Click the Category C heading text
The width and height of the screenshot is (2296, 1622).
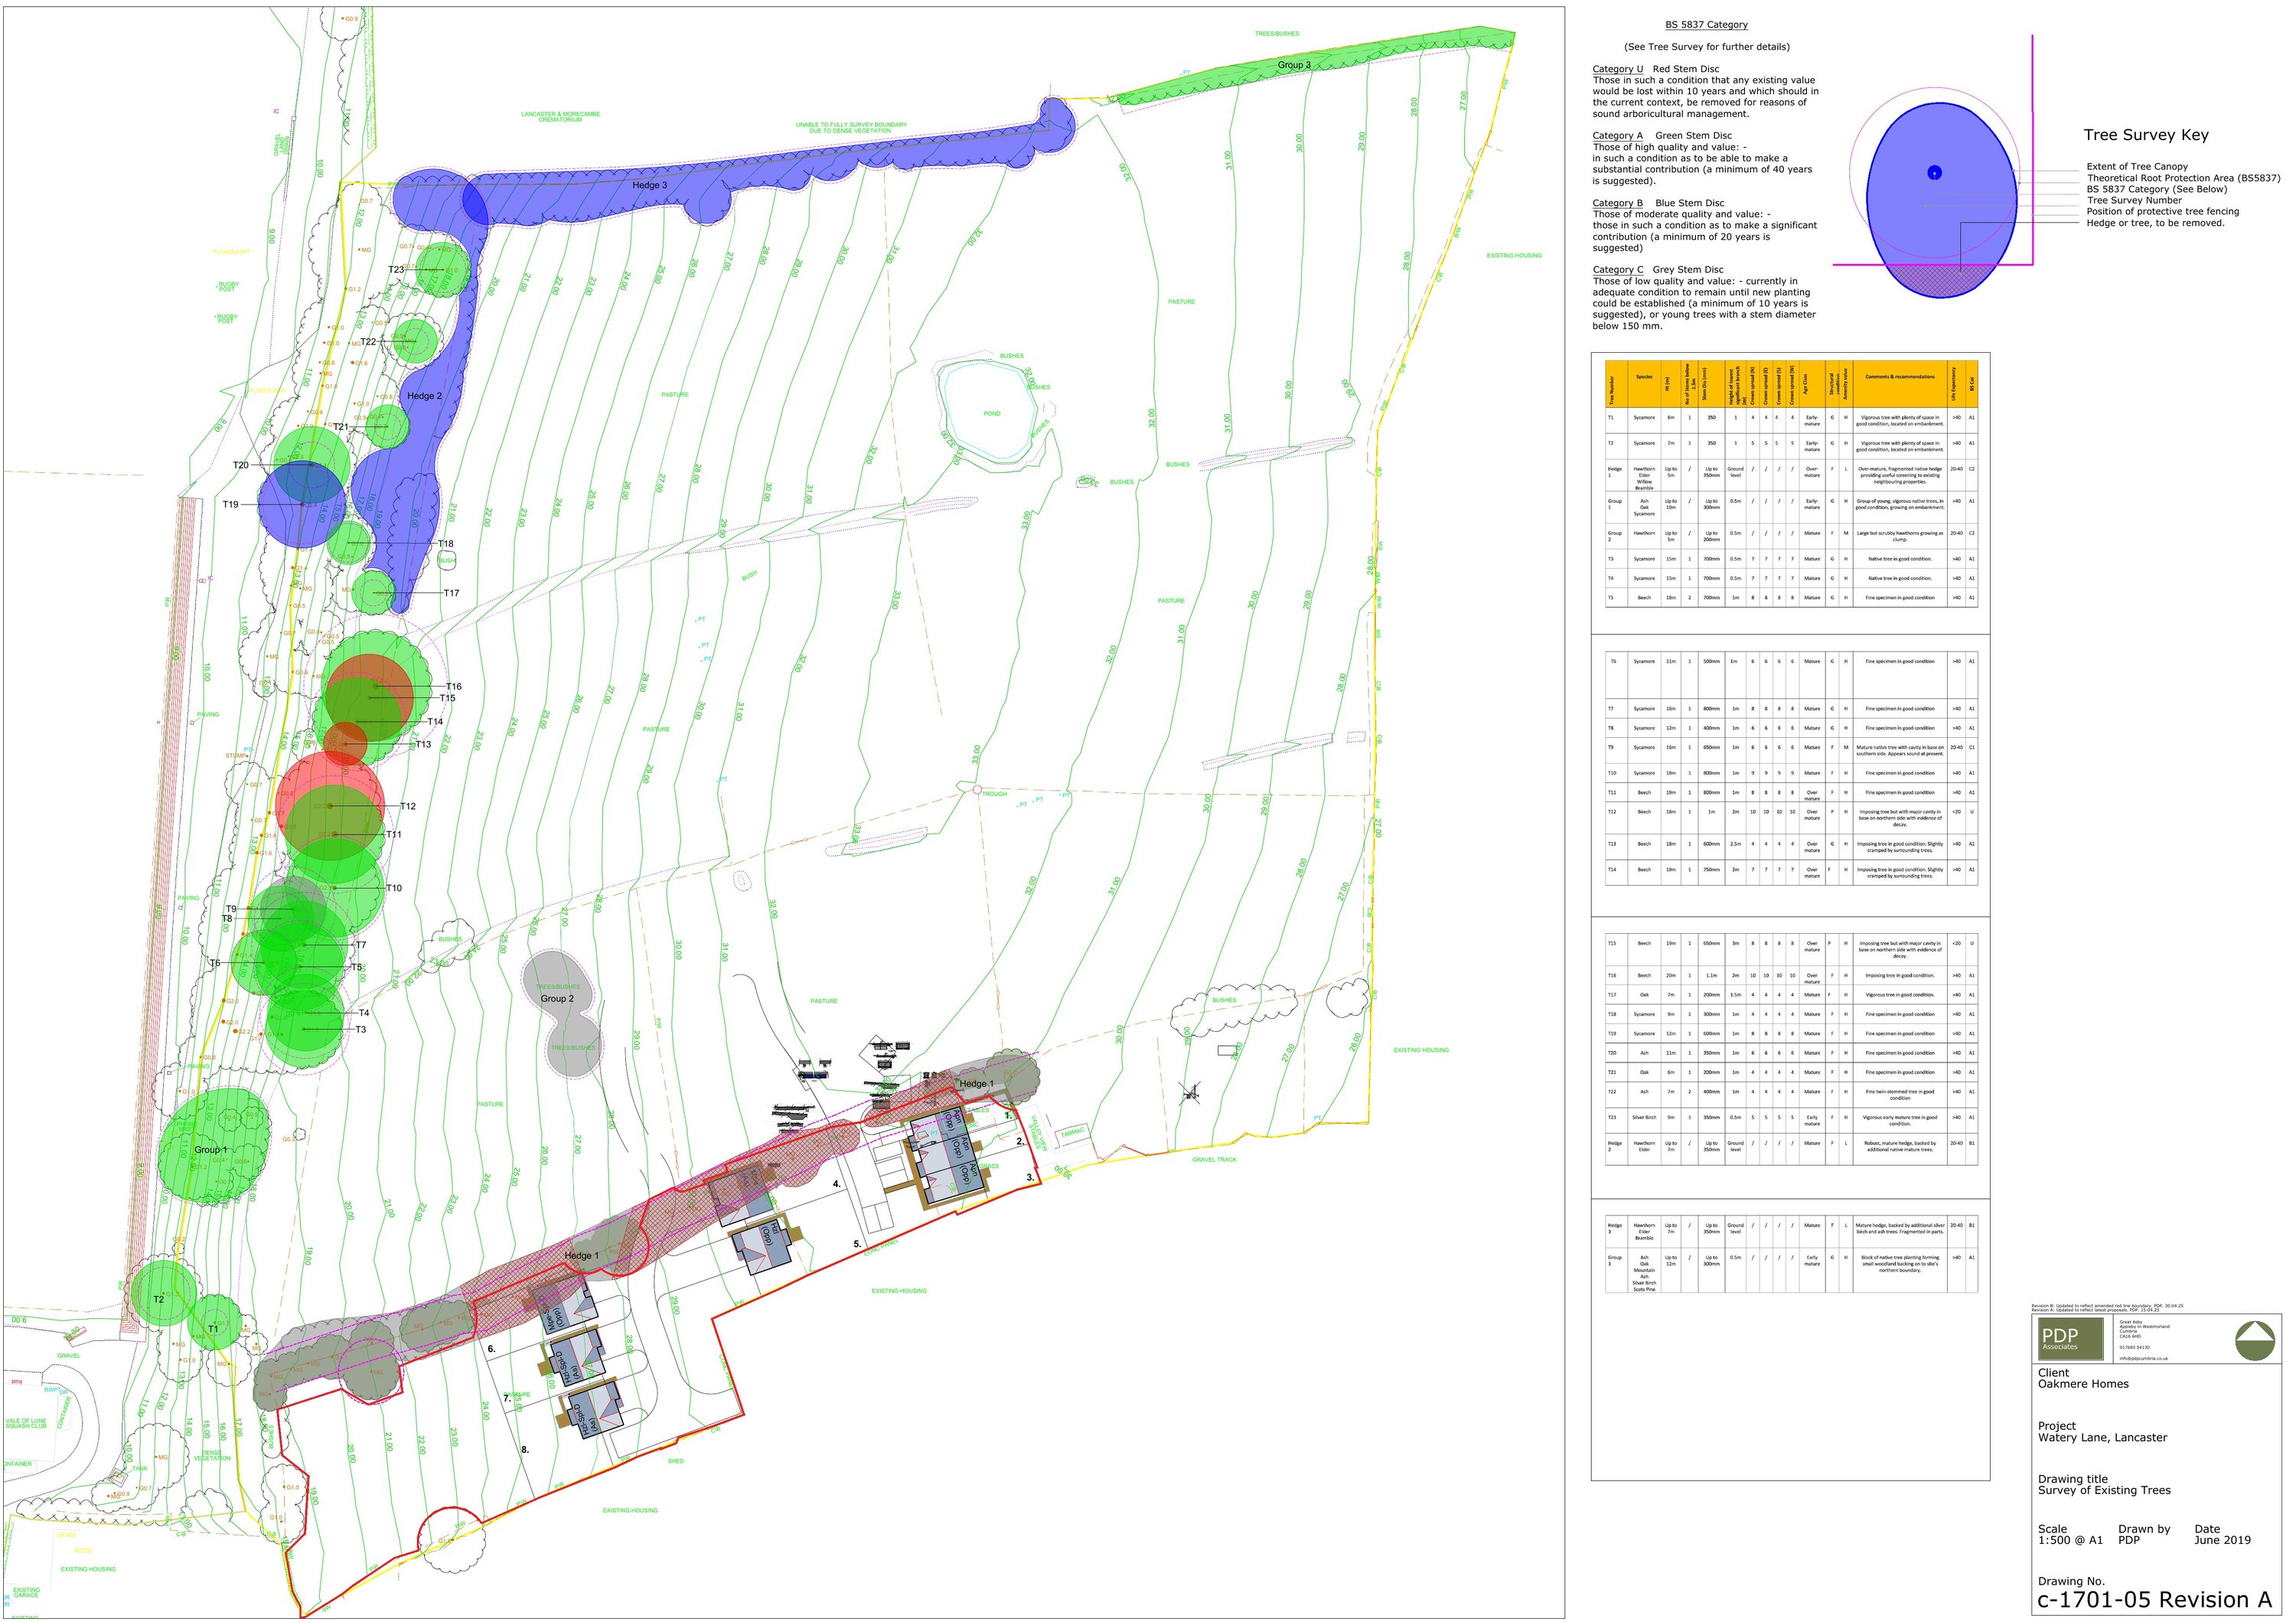1617,270
